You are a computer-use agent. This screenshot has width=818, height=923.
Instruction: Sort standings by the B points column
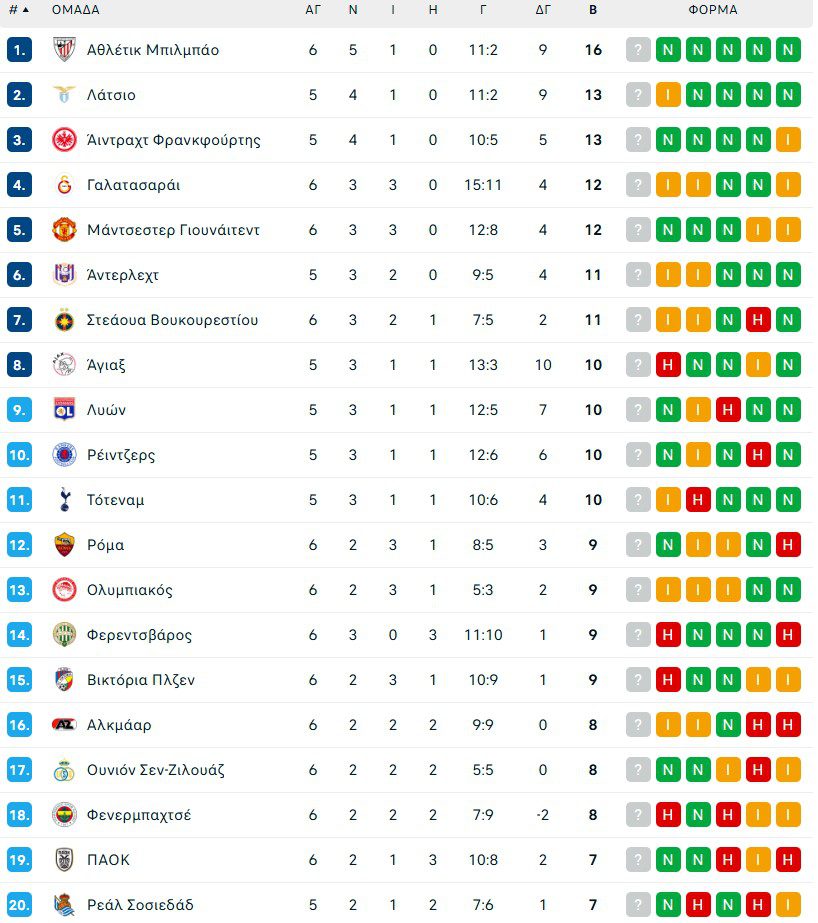[593, 10]
